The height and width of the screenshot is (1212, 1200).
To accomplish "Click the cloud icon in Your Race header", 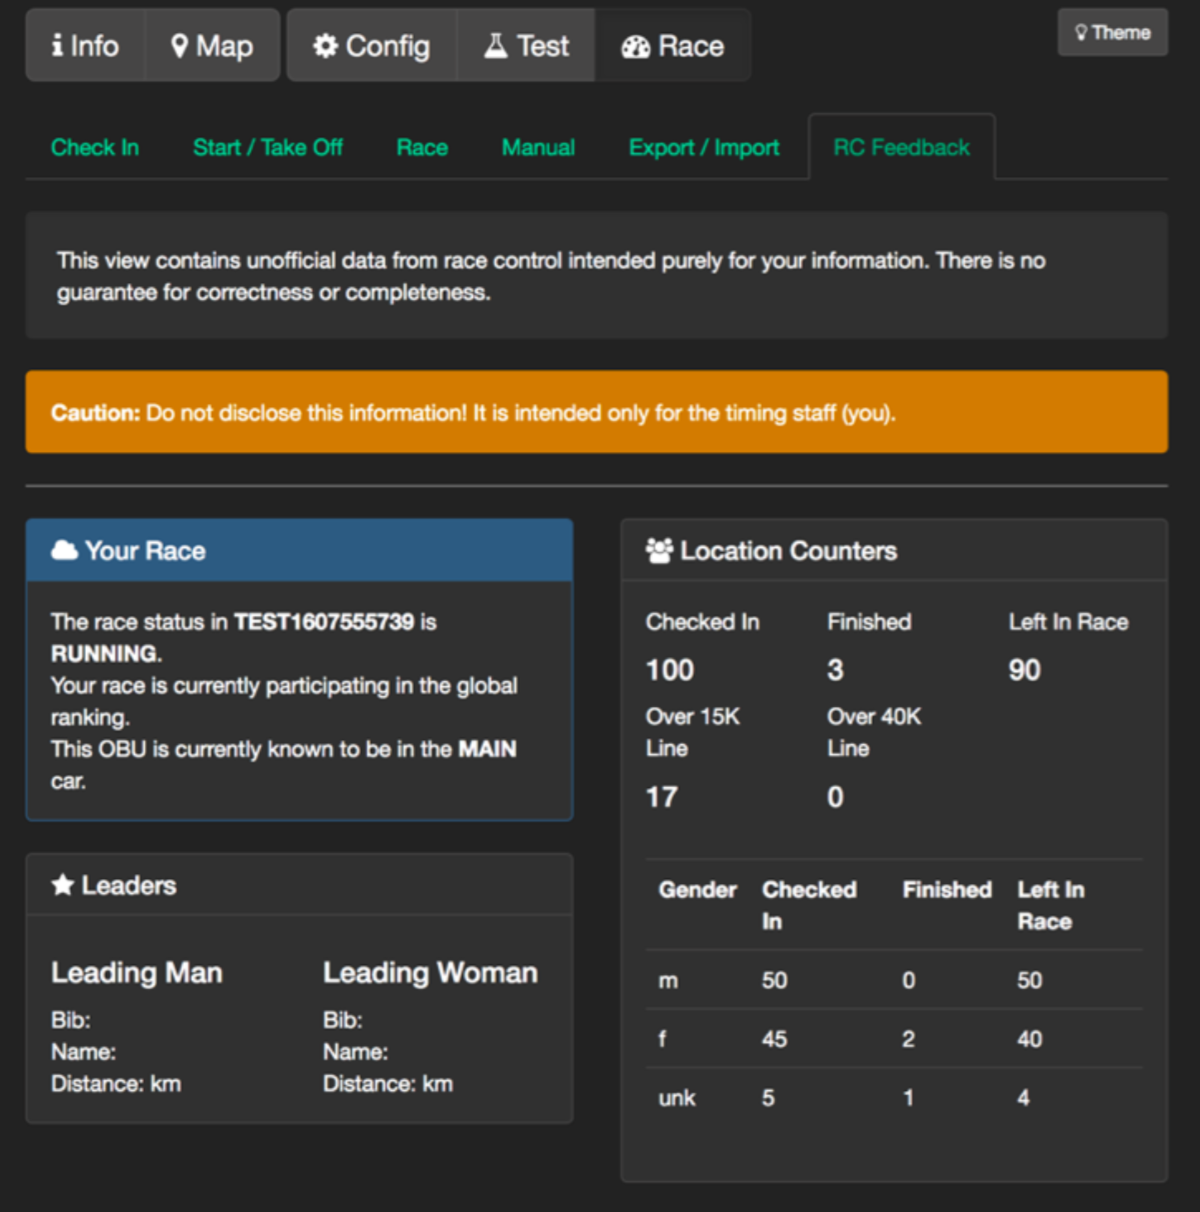I will [x=64, y=550].
